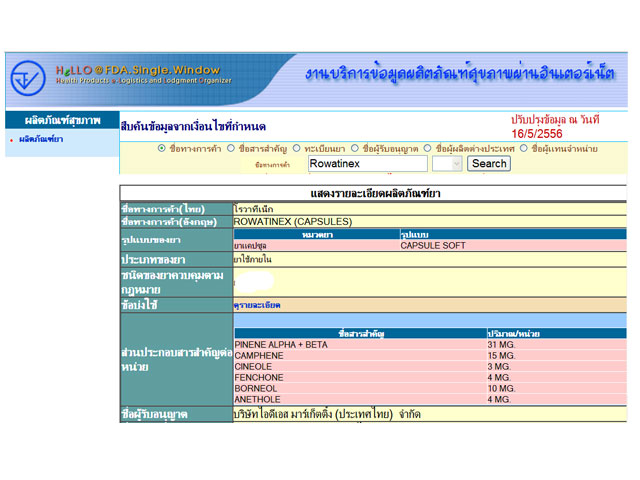This screenshot has height=480, width=640.
Task: Click the ปริมาณ/หน่วย column header
Action: [x=557, y=333]
